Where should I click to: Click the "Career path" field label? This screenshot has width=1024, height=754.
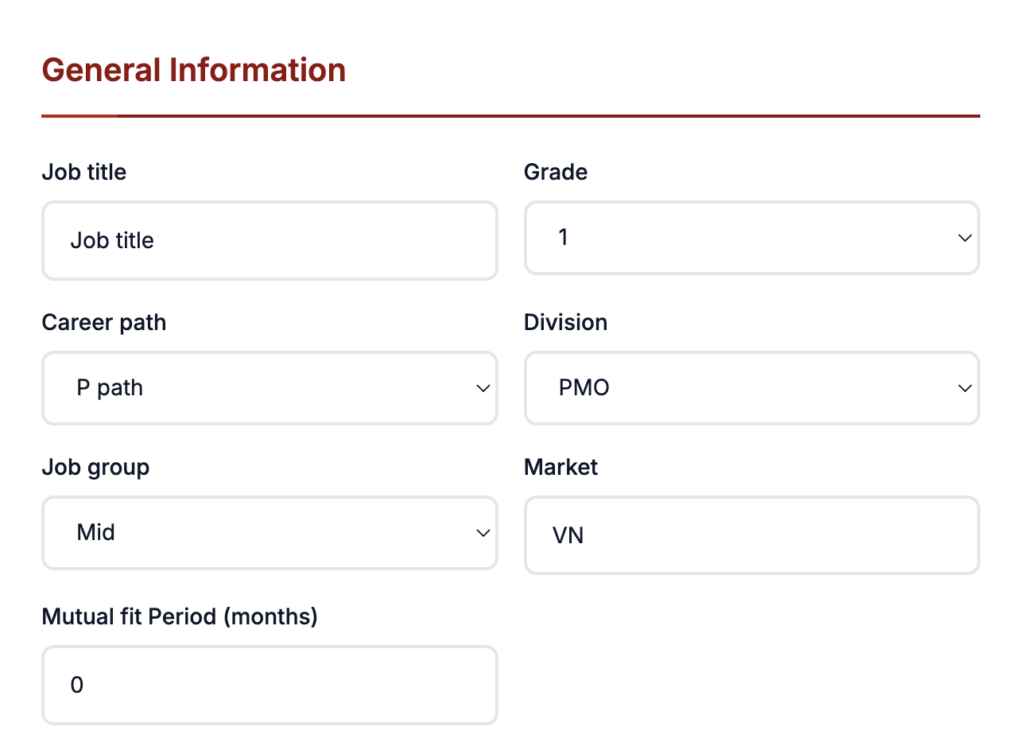click(x=104, y=322)
